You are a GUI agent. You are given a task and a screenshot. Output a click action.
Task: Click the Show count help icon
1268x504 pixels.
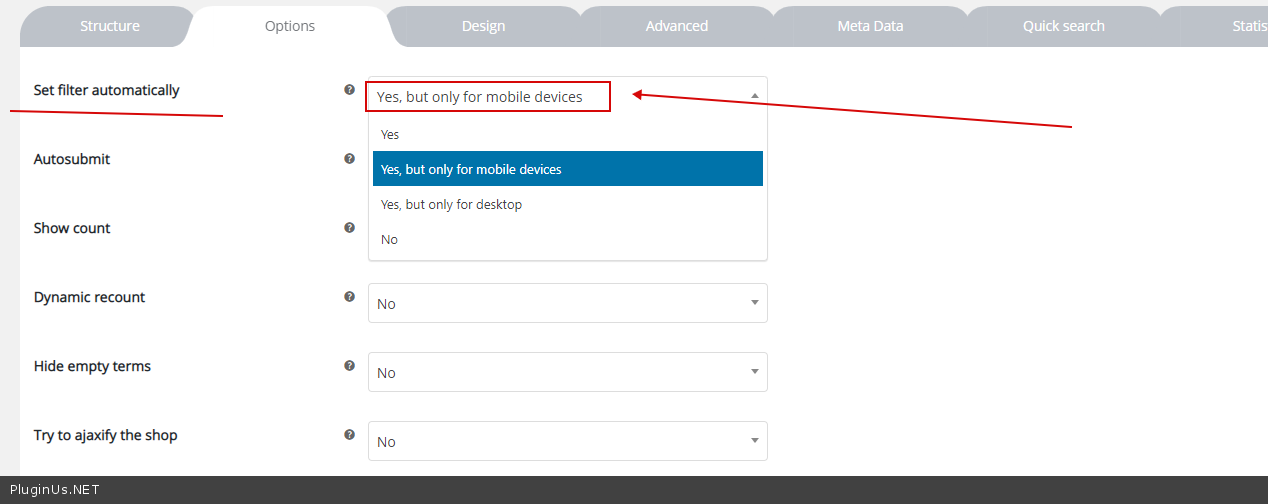pos(349,228)
